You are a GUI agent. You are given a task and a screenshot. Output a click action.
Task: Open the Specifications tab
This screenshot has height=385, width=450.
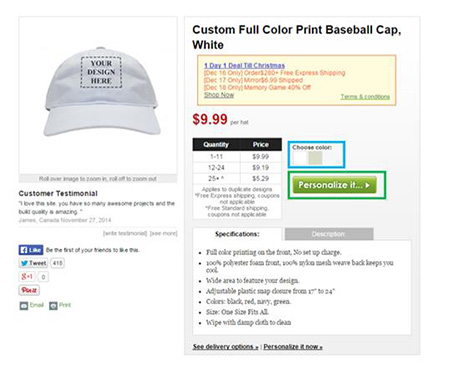tap(237, 234)
